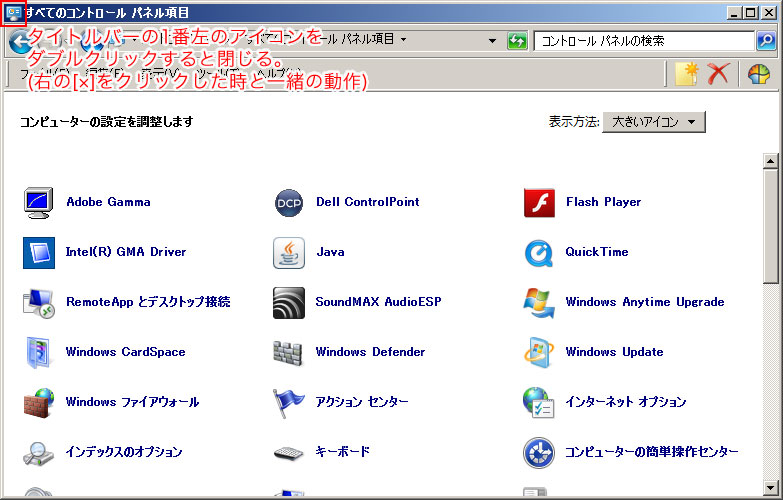Viewport: 783px width, 500px height.
Task: Open the Windows ファイアウォール link
Action: point(132,402)
